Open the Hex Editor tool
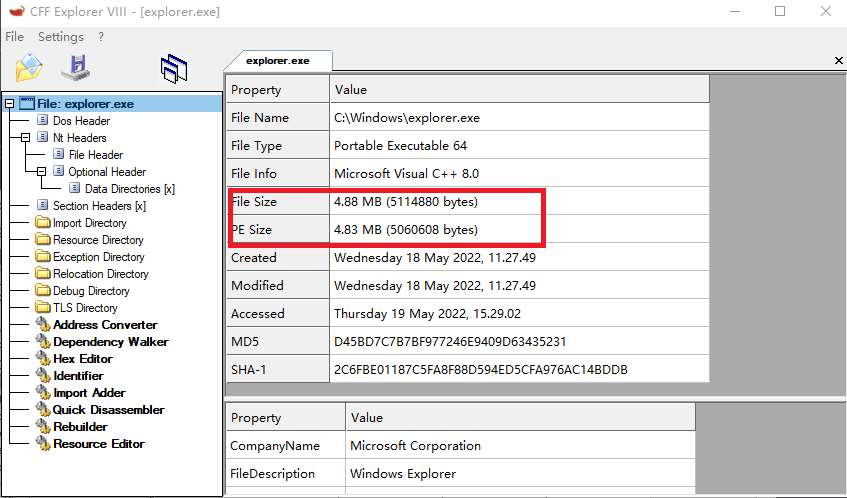The width and height of the screenshot is (847, 498). pos(82,359)
